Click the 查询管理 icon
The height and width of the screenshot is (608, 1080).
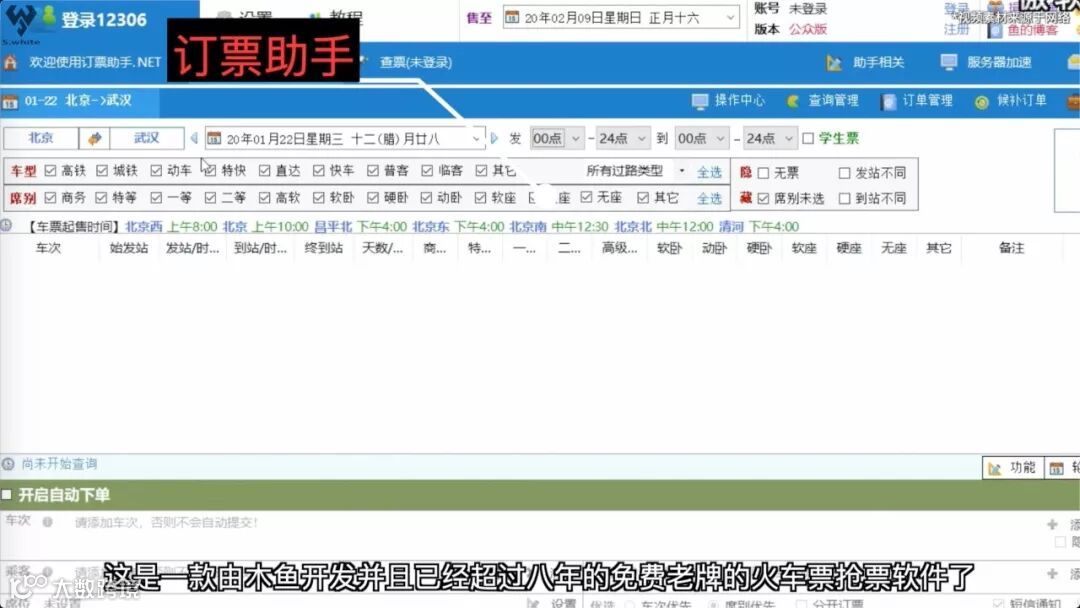click(793, 102)
